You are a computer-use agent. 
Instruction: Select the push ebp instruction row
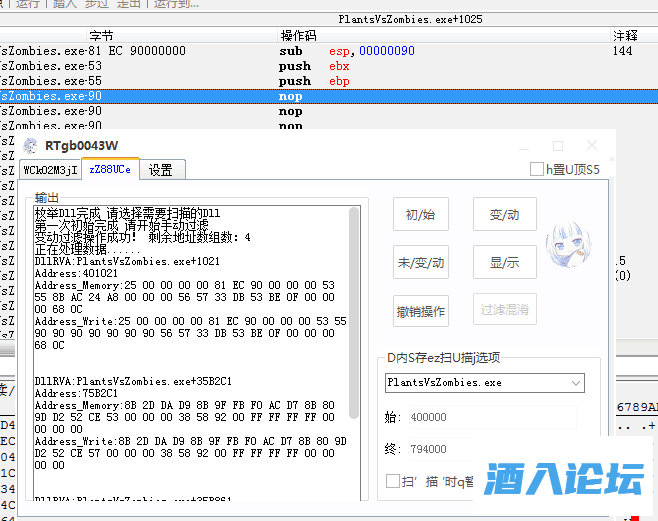tap(329, 81)
